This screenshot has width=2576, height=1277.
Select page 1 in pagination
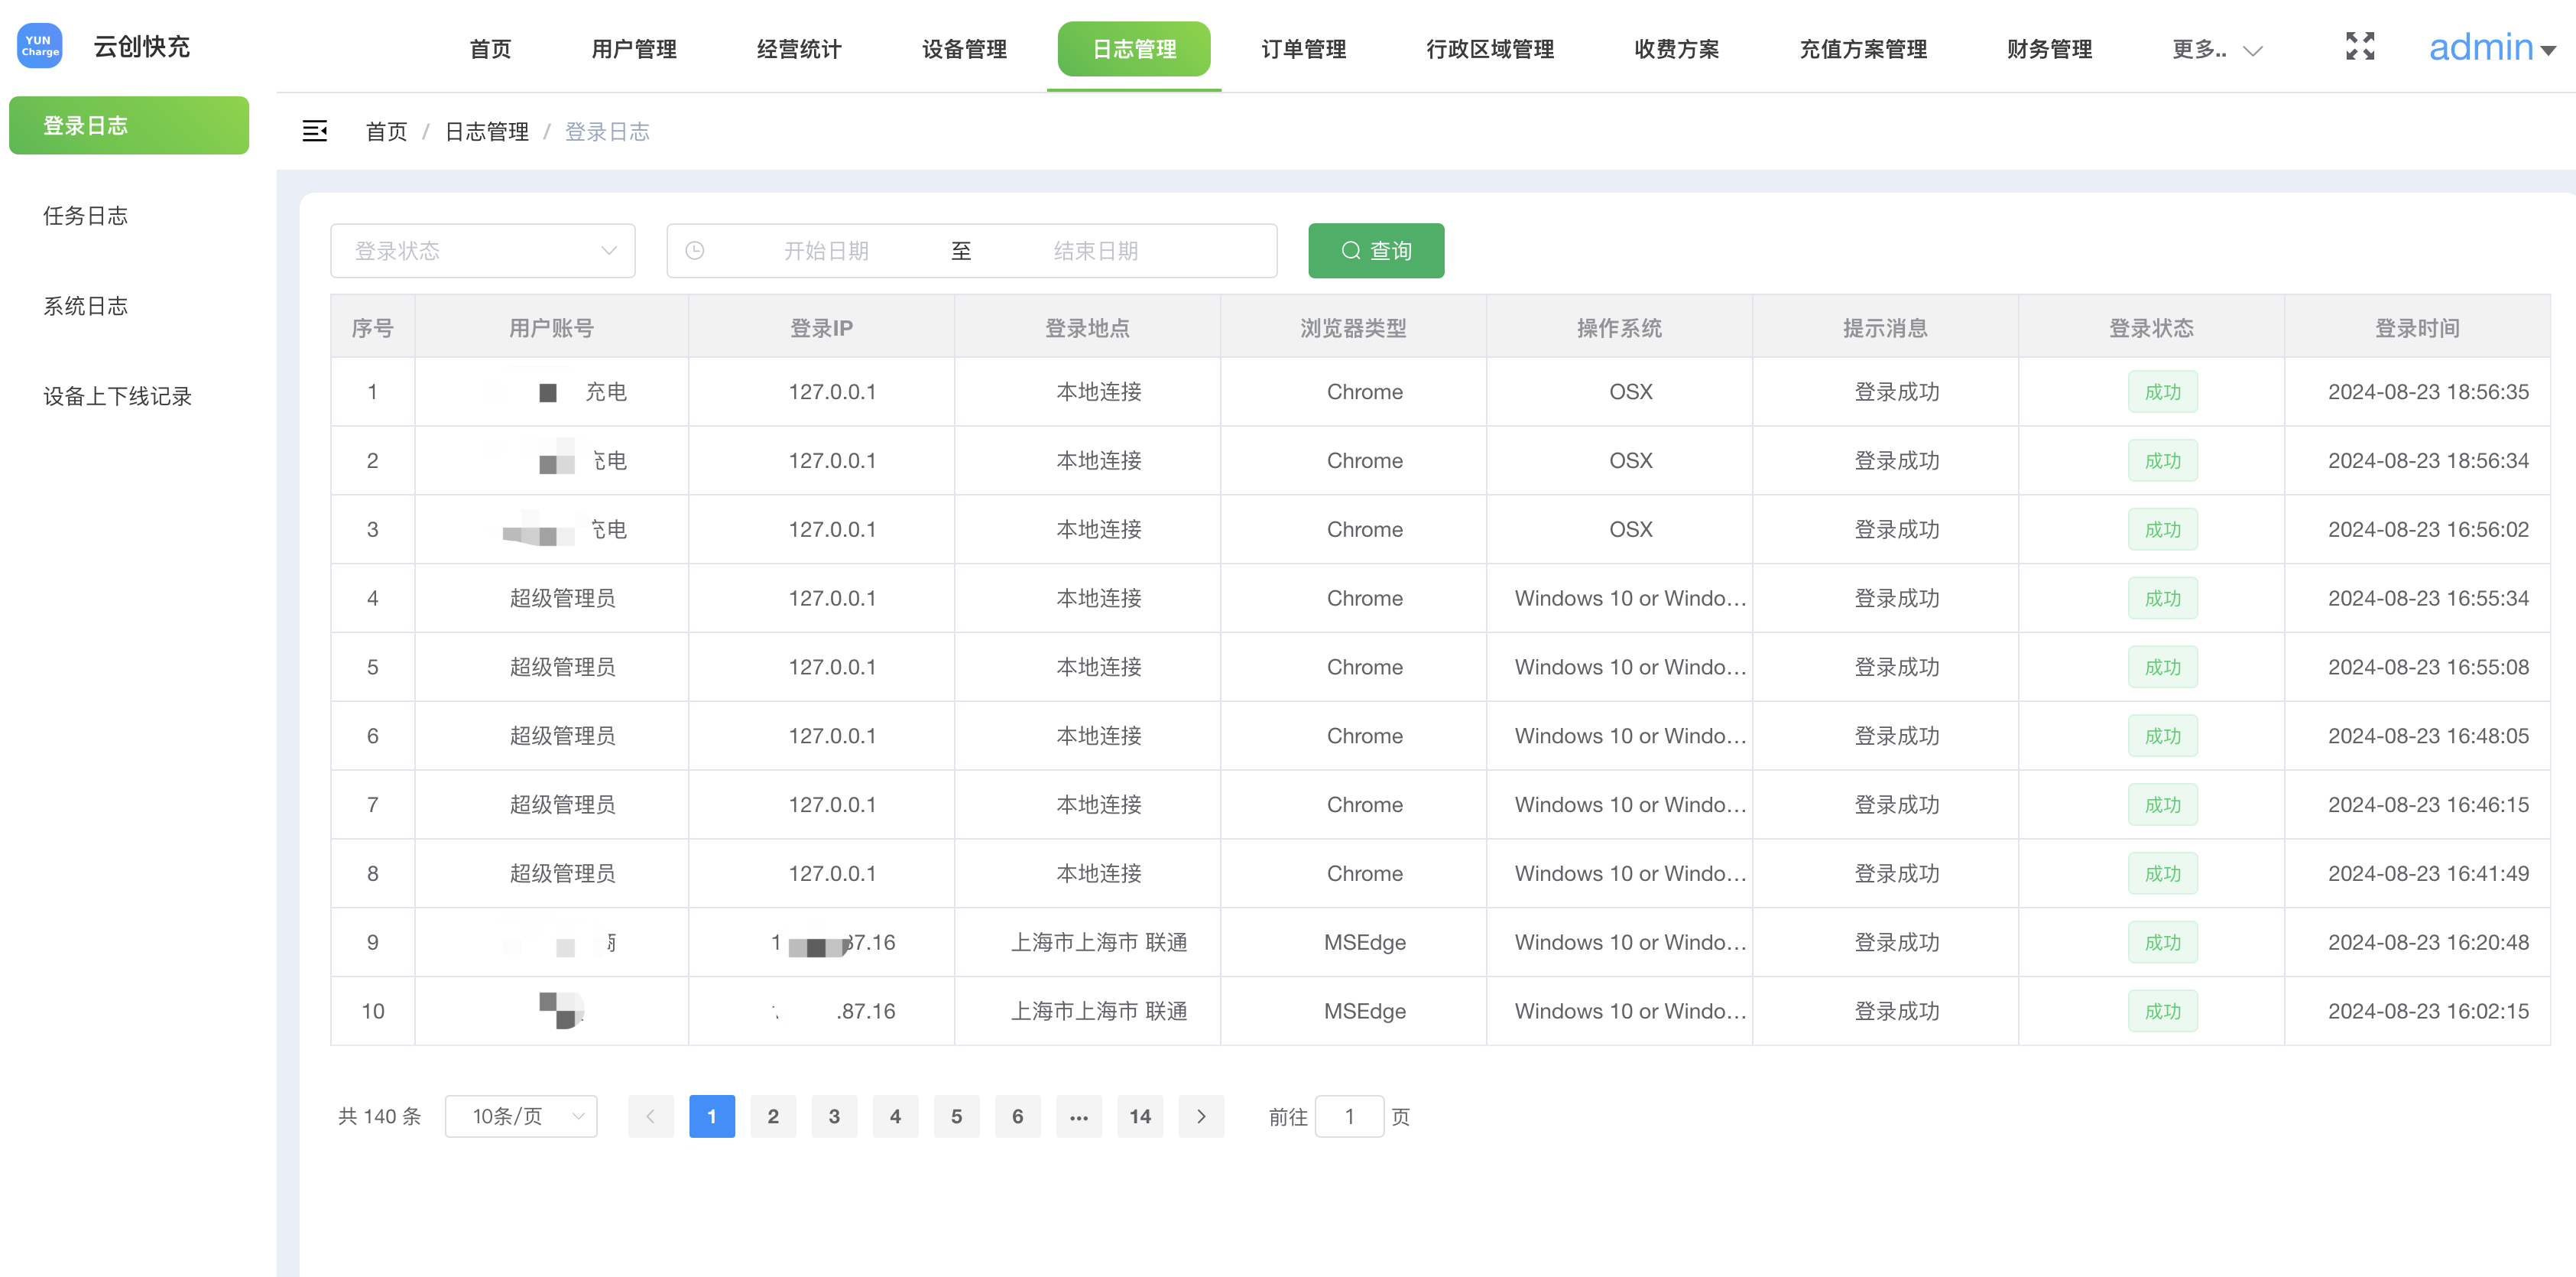[x=712, y=1116]
